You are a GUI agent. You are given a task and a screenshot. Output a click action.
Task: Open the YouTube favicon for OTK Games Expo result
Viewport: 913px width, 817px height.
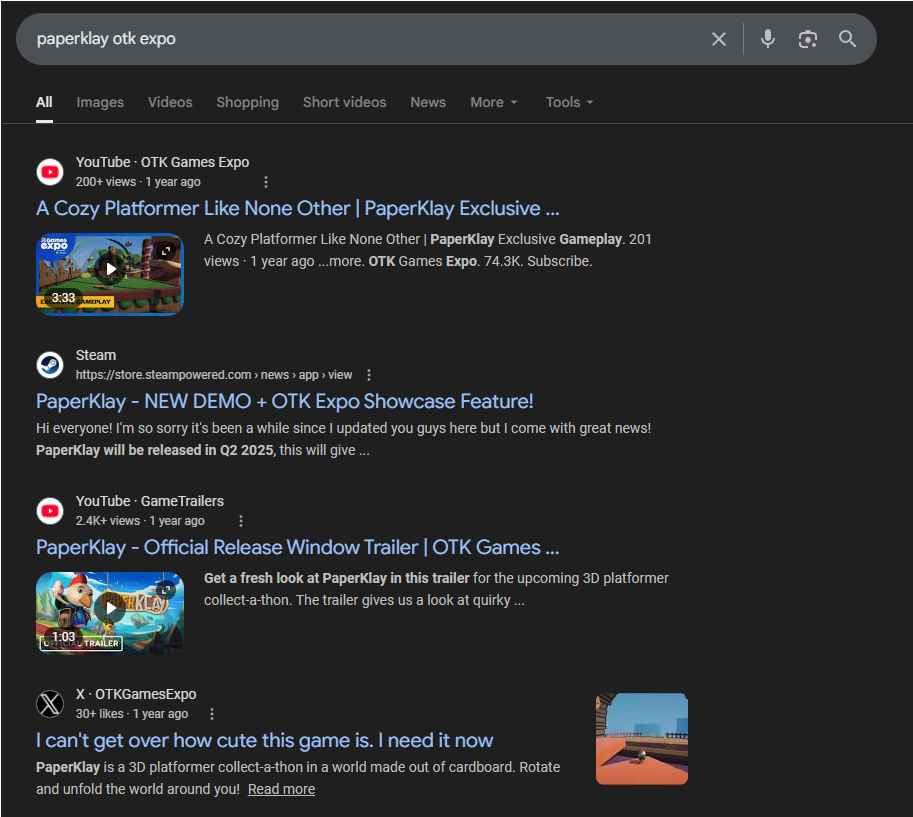50,172
